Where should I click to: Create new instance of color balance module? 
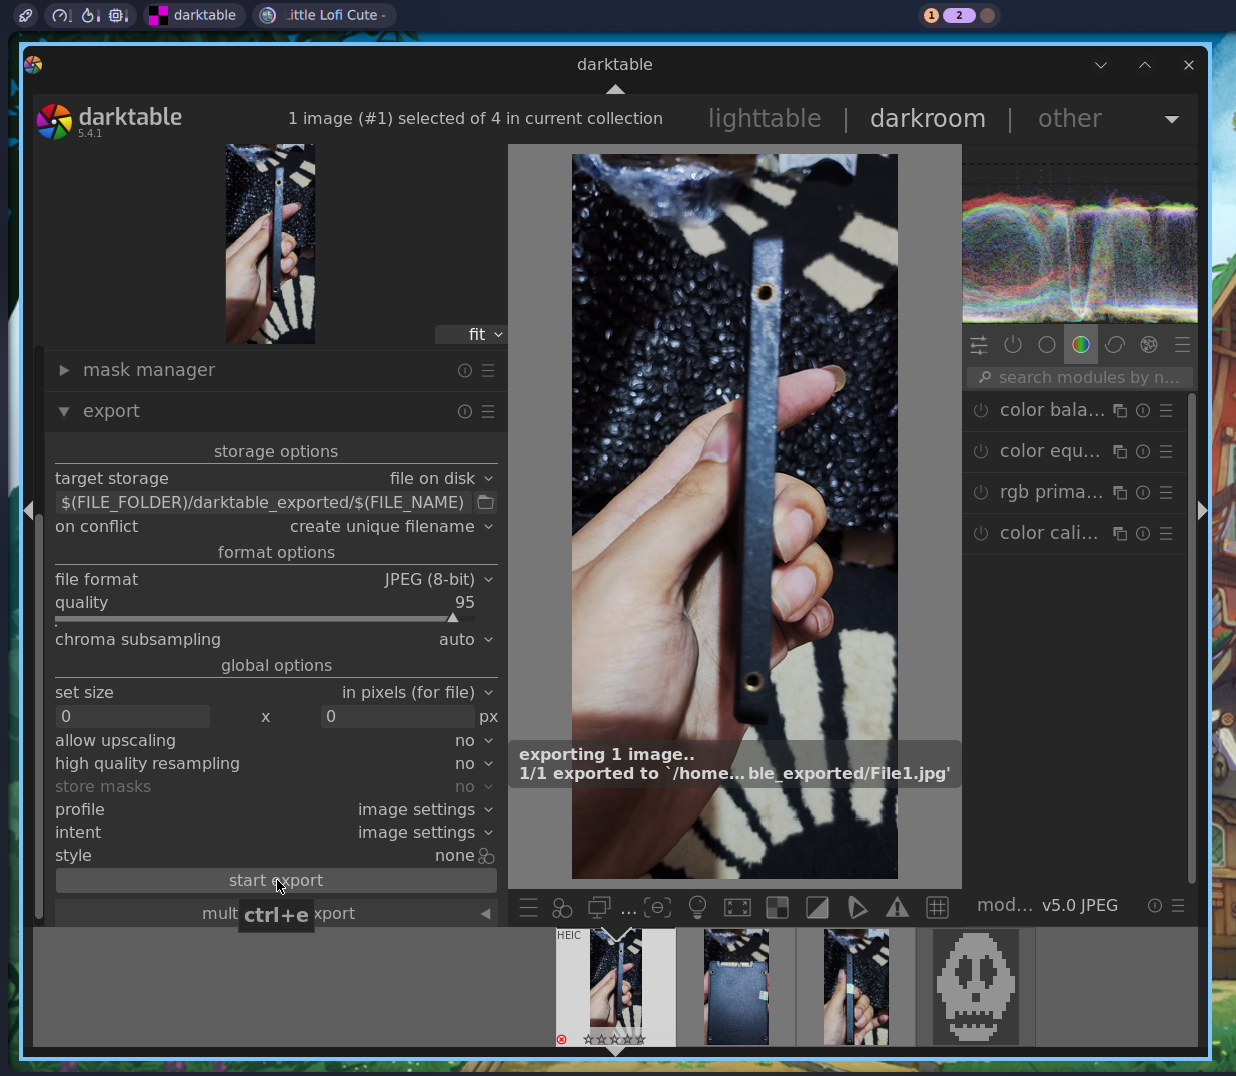[1120, 411]
